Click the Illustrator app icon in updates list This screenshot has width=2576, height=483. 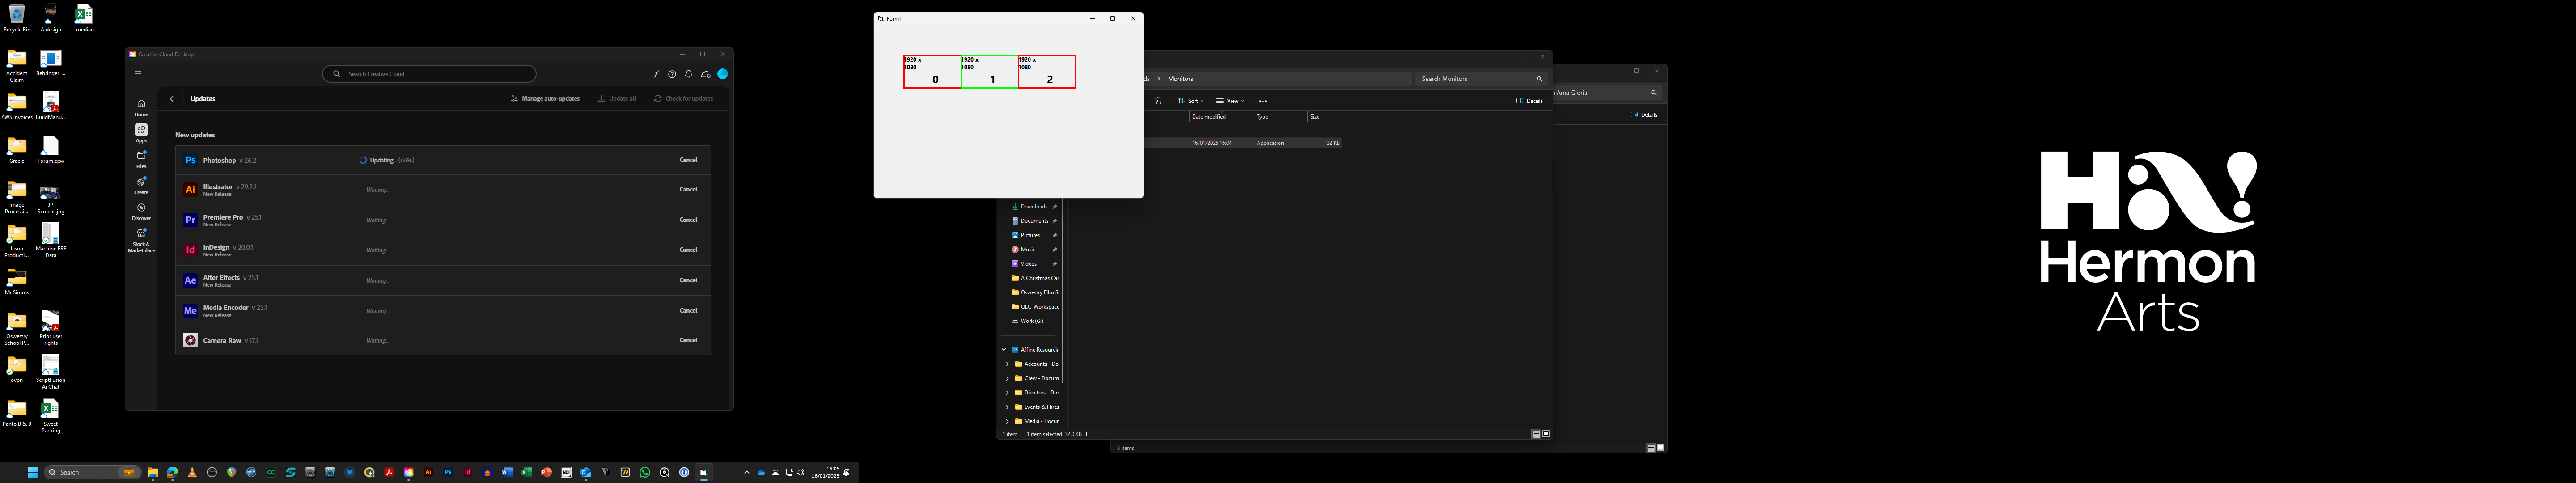click(x=190, y=189)
